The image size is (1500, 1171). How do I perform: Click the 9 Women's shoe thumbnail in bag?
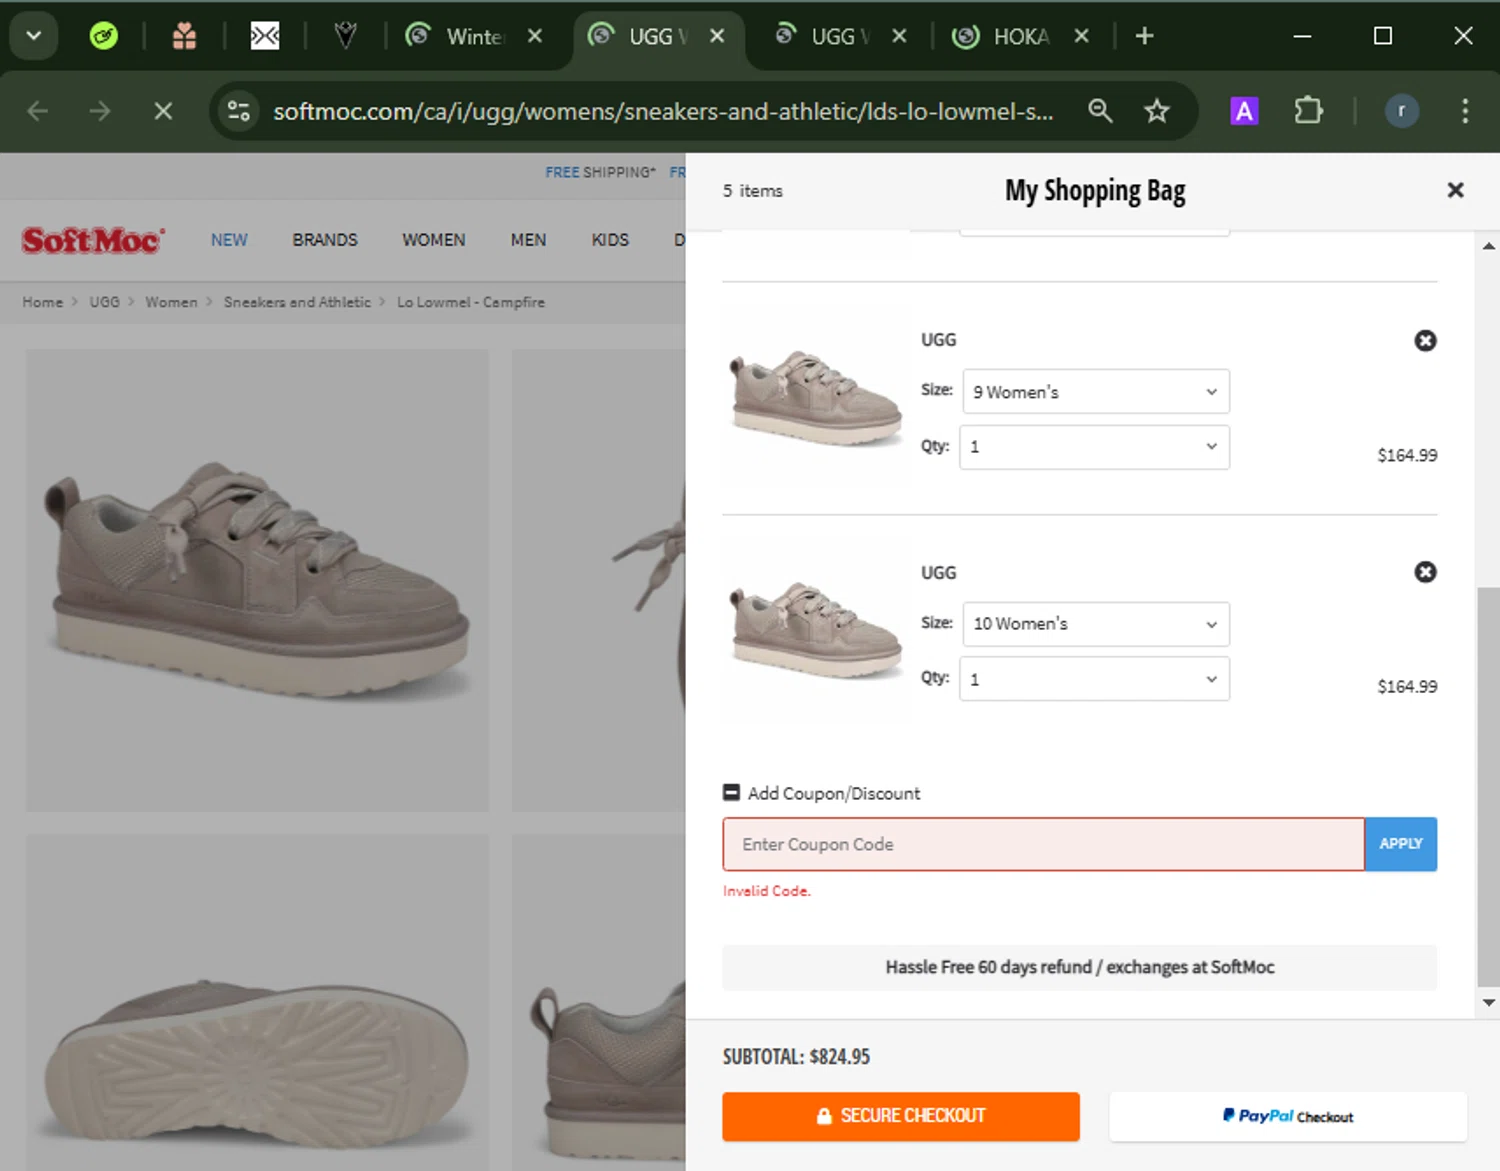pos(815,397)
